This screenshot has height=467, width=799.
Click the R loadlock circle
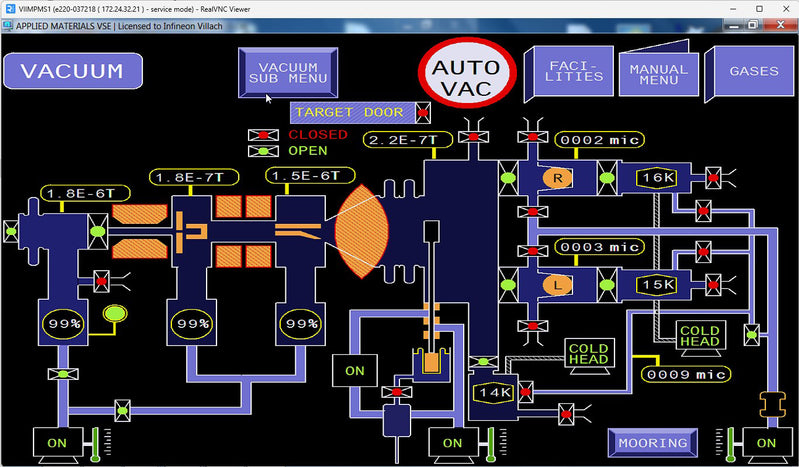coord(557,178)
